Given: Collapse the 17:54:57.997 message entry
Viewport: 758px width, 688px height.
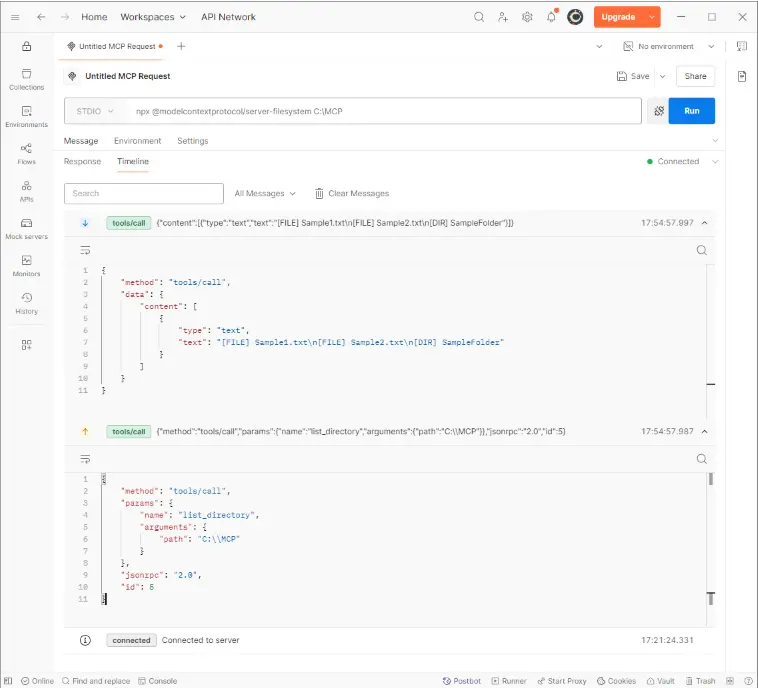Looking at the screenshot, I should (x=704, y=223).
